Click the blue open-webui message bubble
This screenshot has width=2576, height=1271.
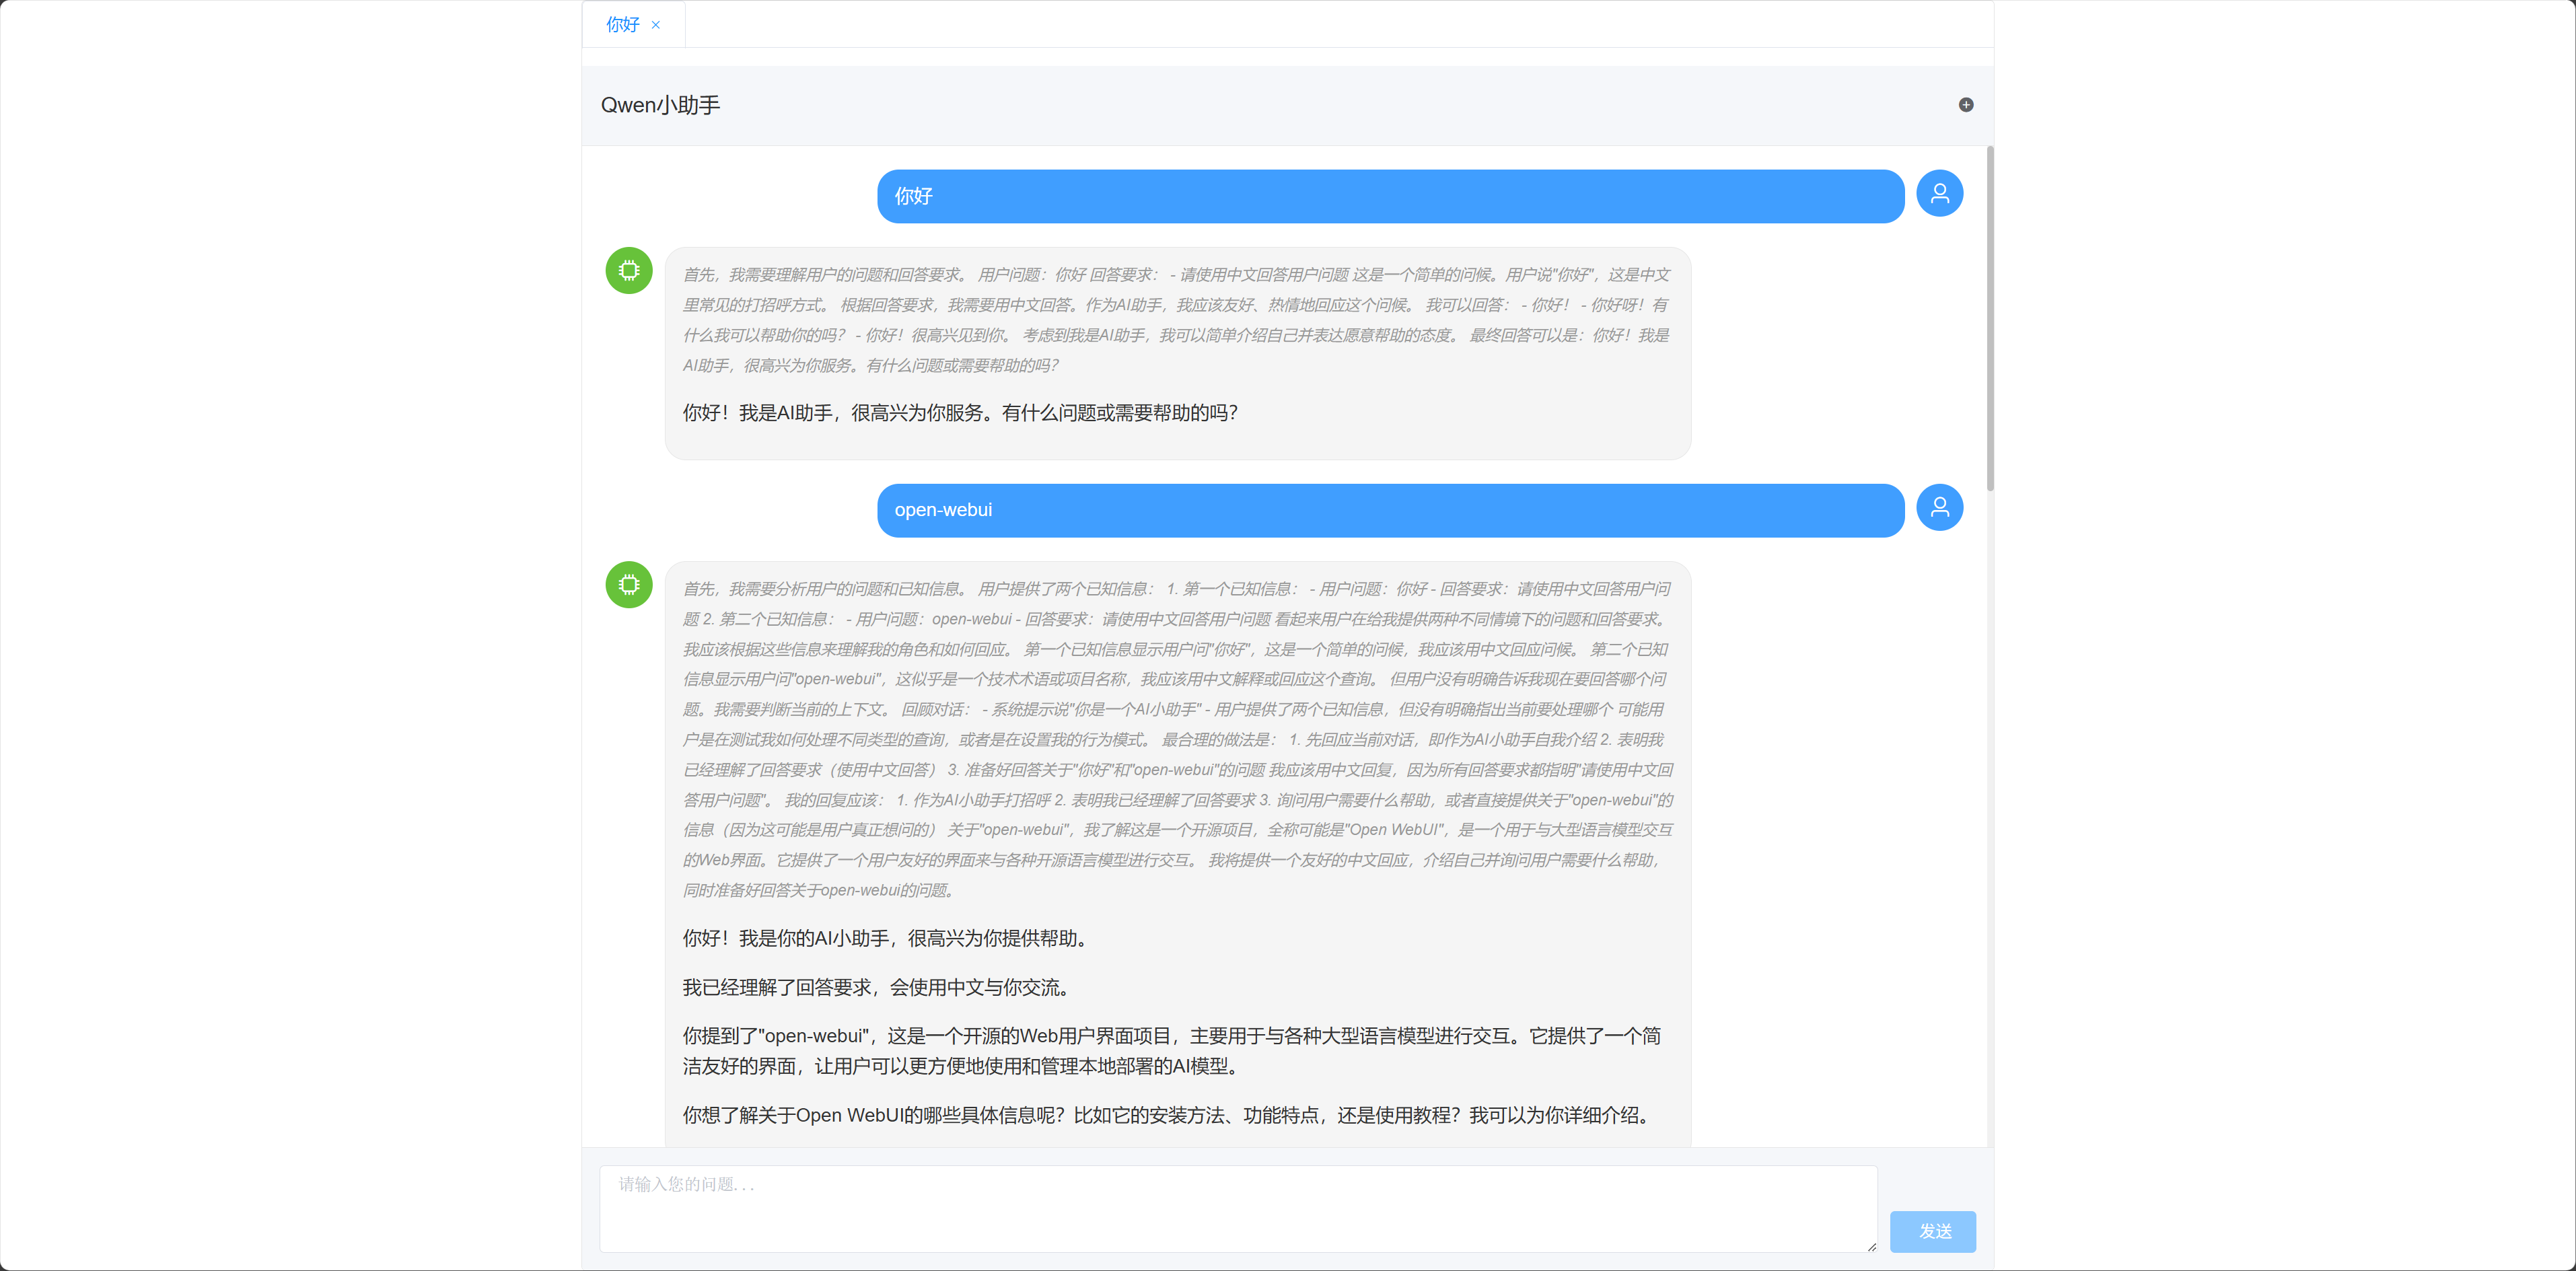1390,510
